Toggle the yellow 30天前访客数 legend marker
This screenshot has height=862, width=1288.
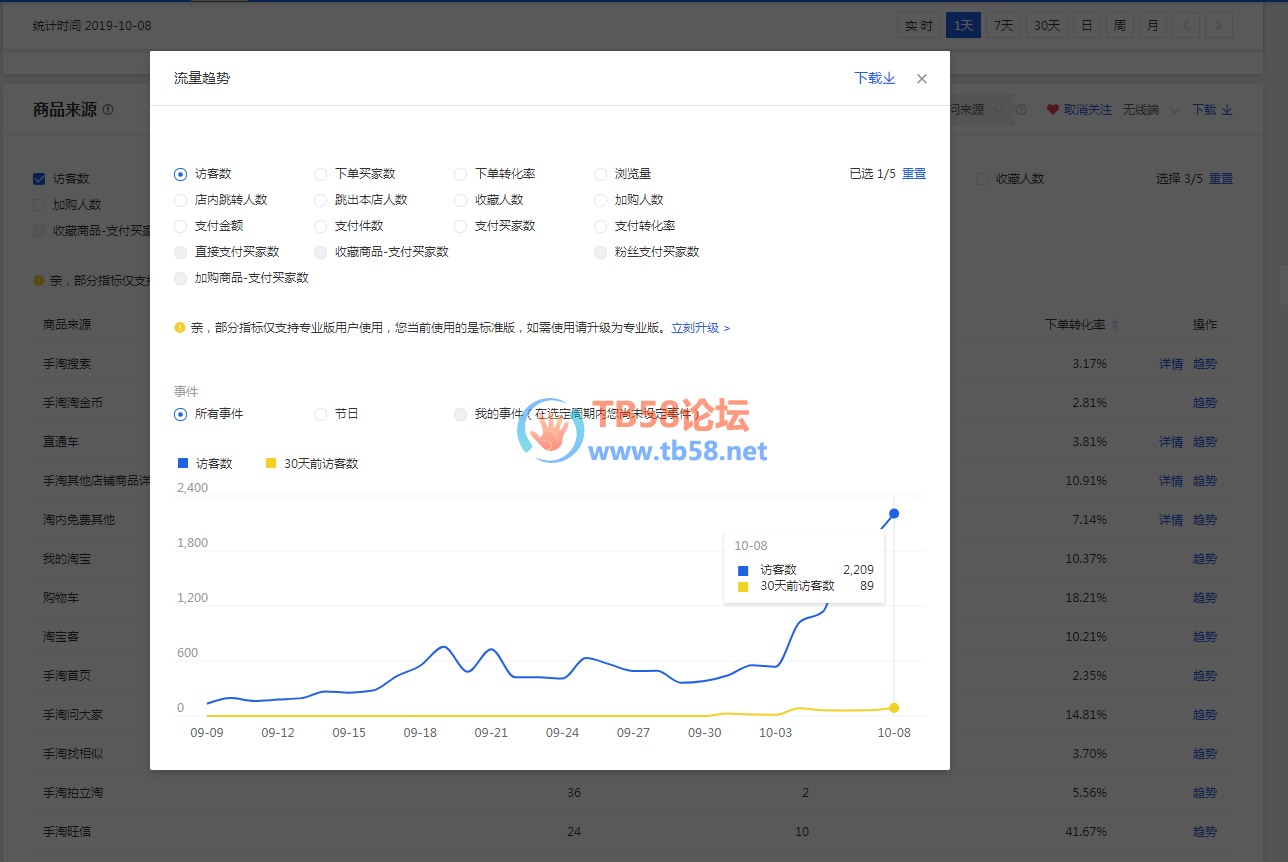270,463
